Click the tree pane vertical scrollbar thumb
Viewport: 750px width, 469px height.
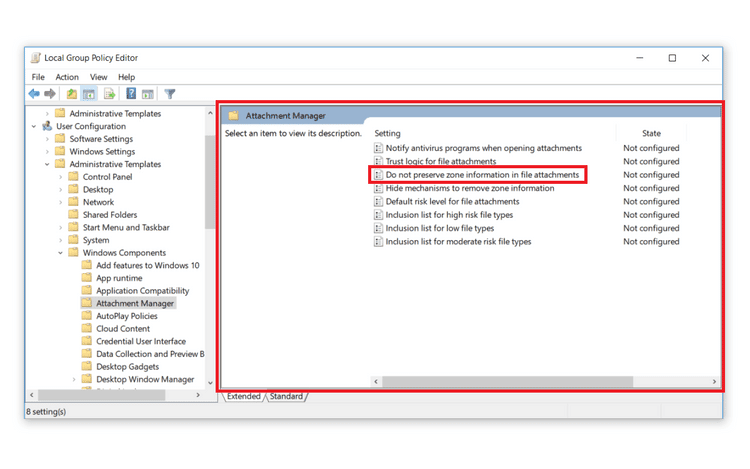(210, 182)
